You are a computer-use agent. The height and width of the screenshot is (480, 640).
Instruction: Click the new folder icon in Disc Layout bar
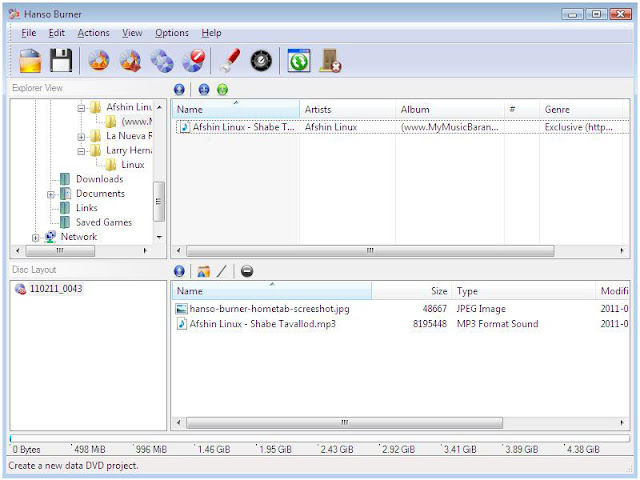[x=203, y=271]
